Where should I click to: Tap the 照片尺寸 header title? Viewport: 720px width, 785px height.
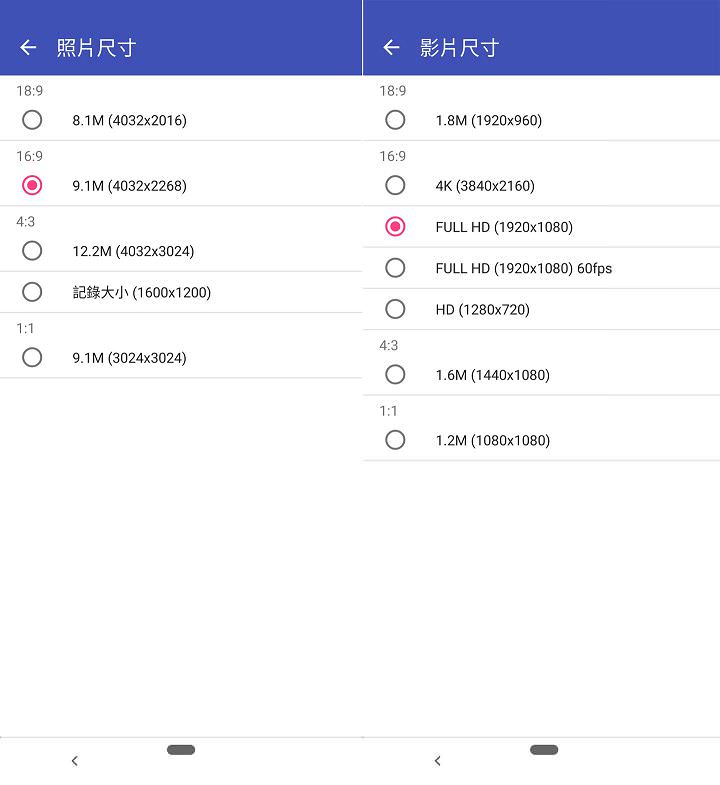[96, 48]
